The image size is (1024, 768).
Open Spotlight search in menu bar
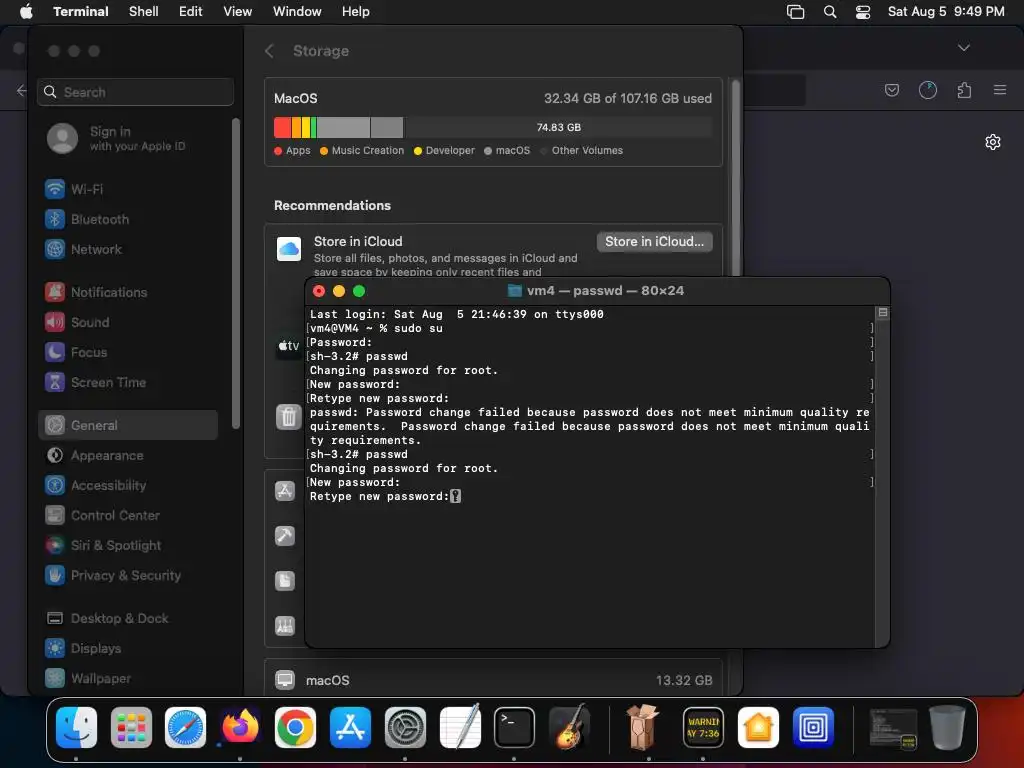coord(830,11)
